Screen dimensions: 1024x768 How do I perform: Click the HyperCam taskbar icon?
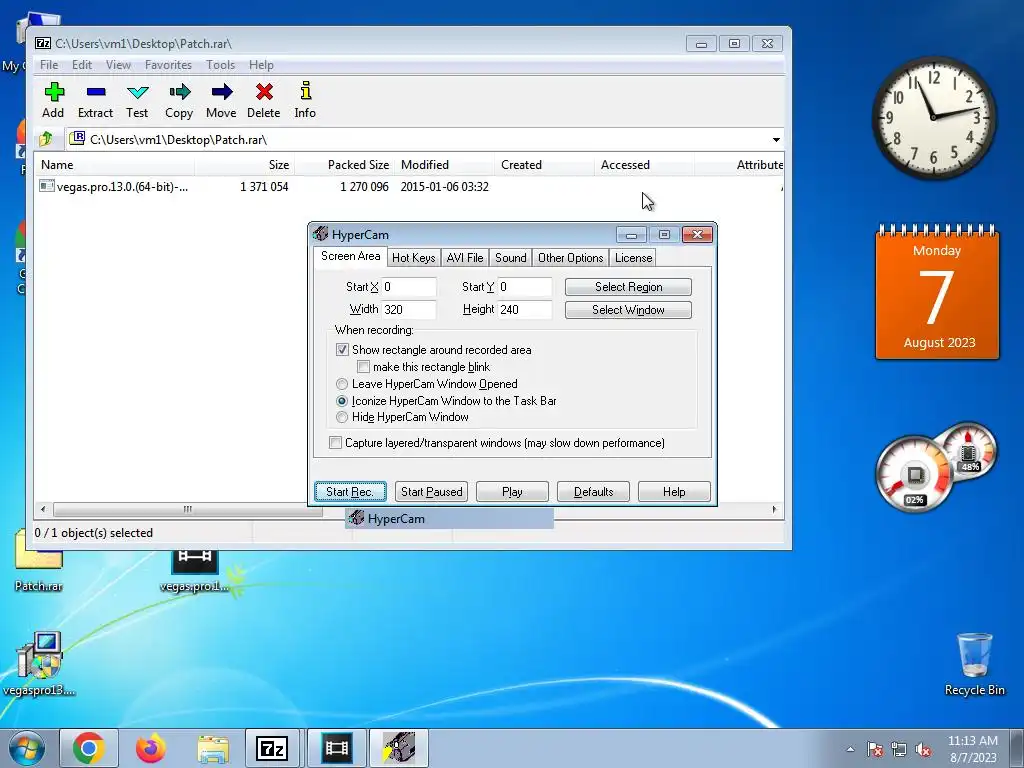(399, 748)
